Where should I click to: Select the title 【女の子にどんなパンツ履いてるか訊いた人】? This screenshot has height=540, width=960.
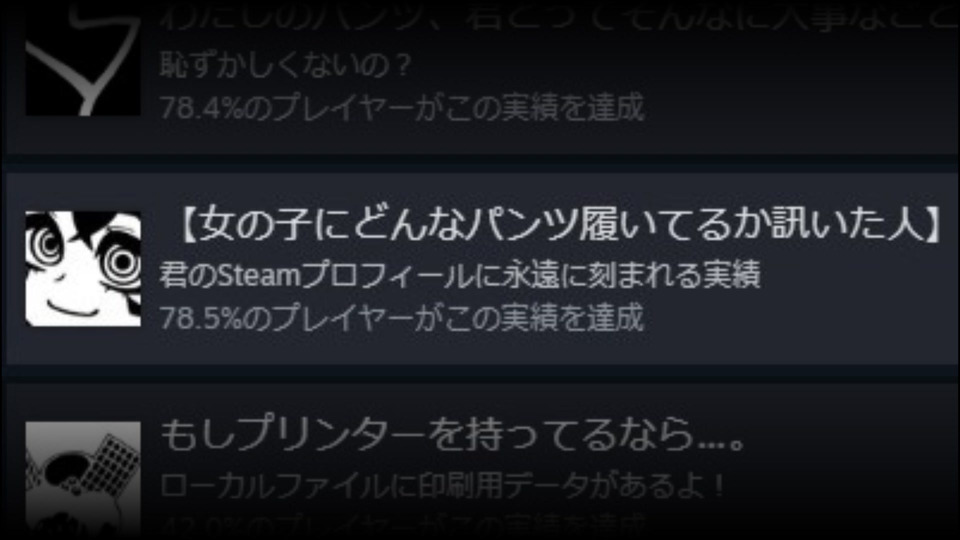[556, 223]
